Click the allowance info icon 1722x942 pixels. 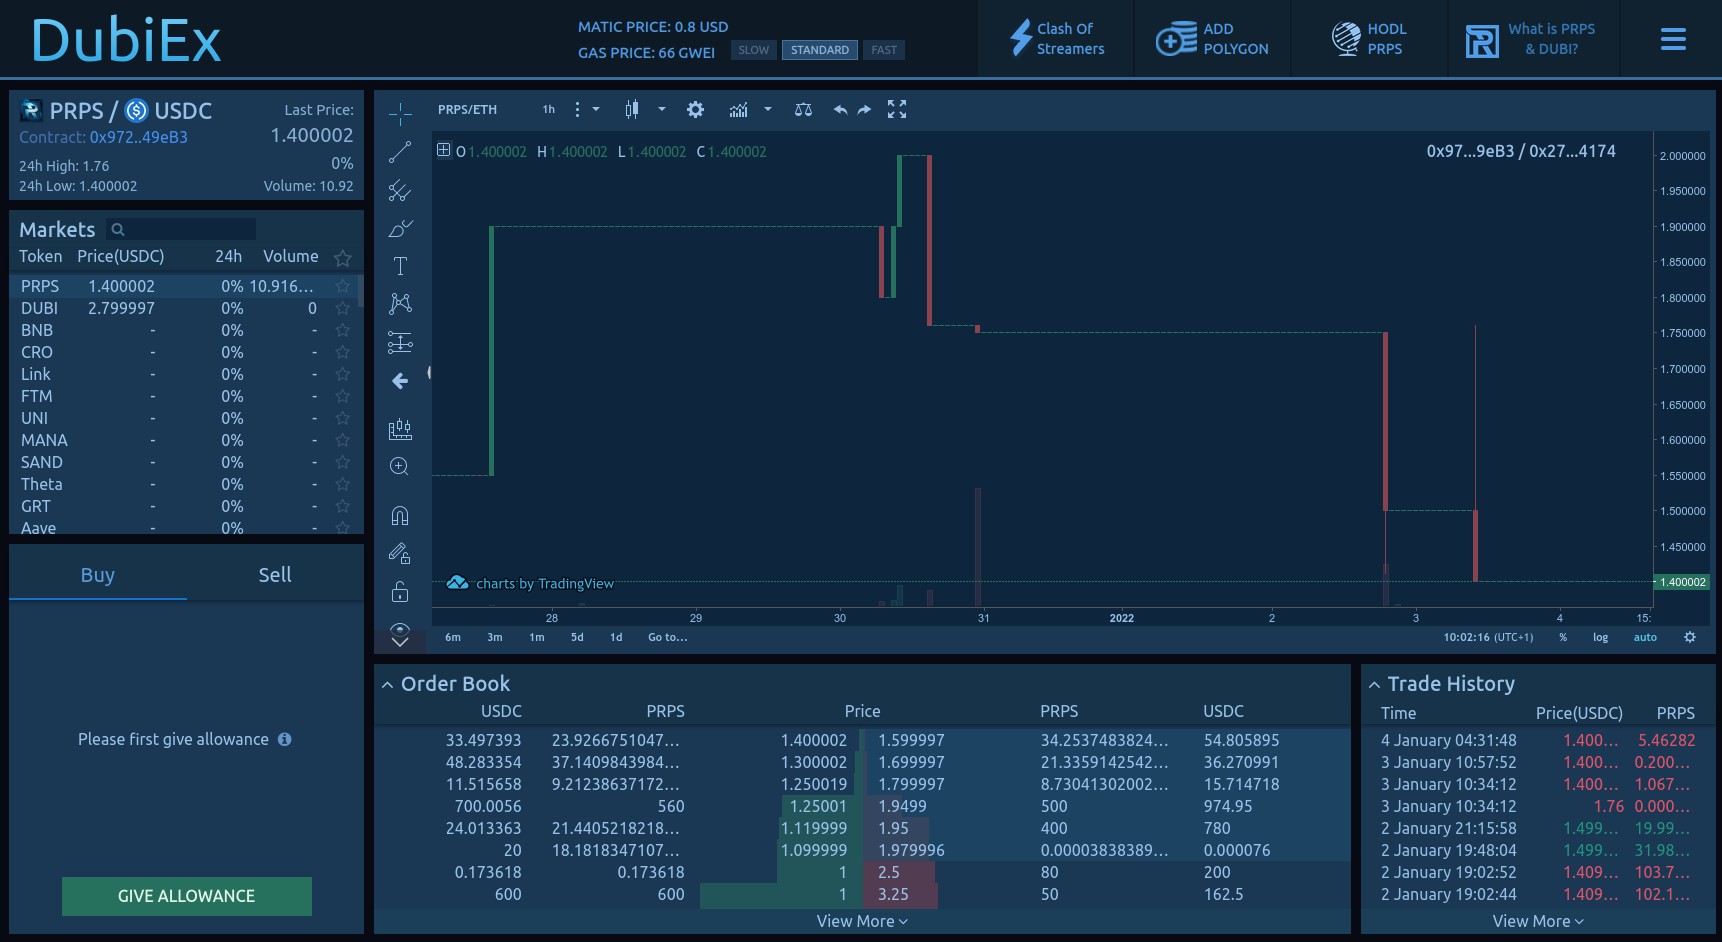pos(285,740)
